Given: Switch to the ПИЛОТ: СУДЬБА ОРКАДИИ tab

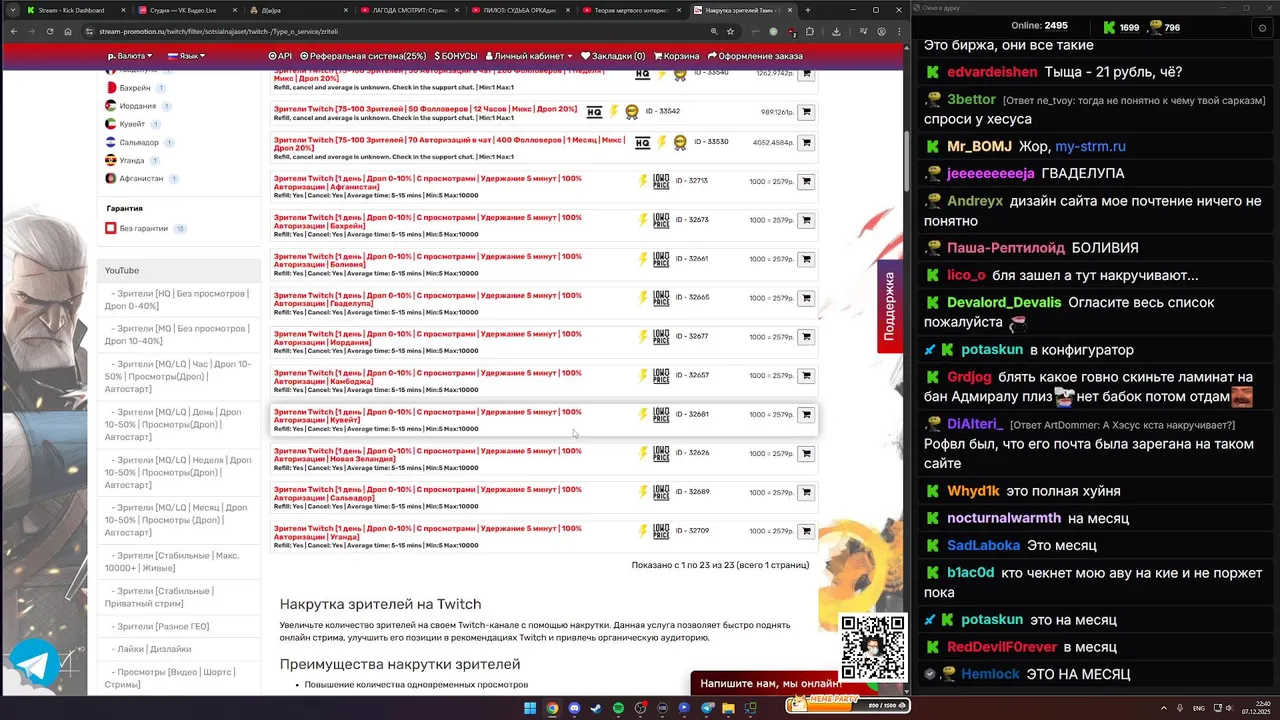Looking at the screenshot, I should 520,10.
